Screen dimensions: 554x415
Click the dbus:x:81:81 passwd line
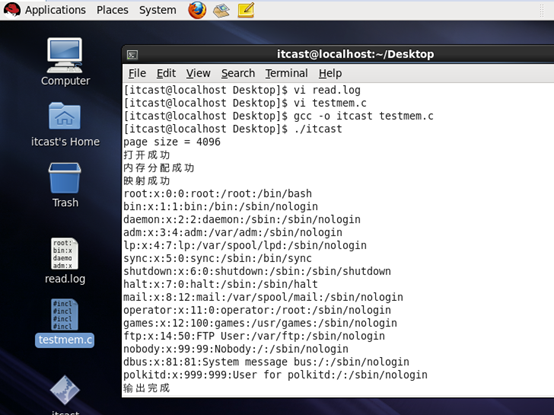(x=266, y=362)
